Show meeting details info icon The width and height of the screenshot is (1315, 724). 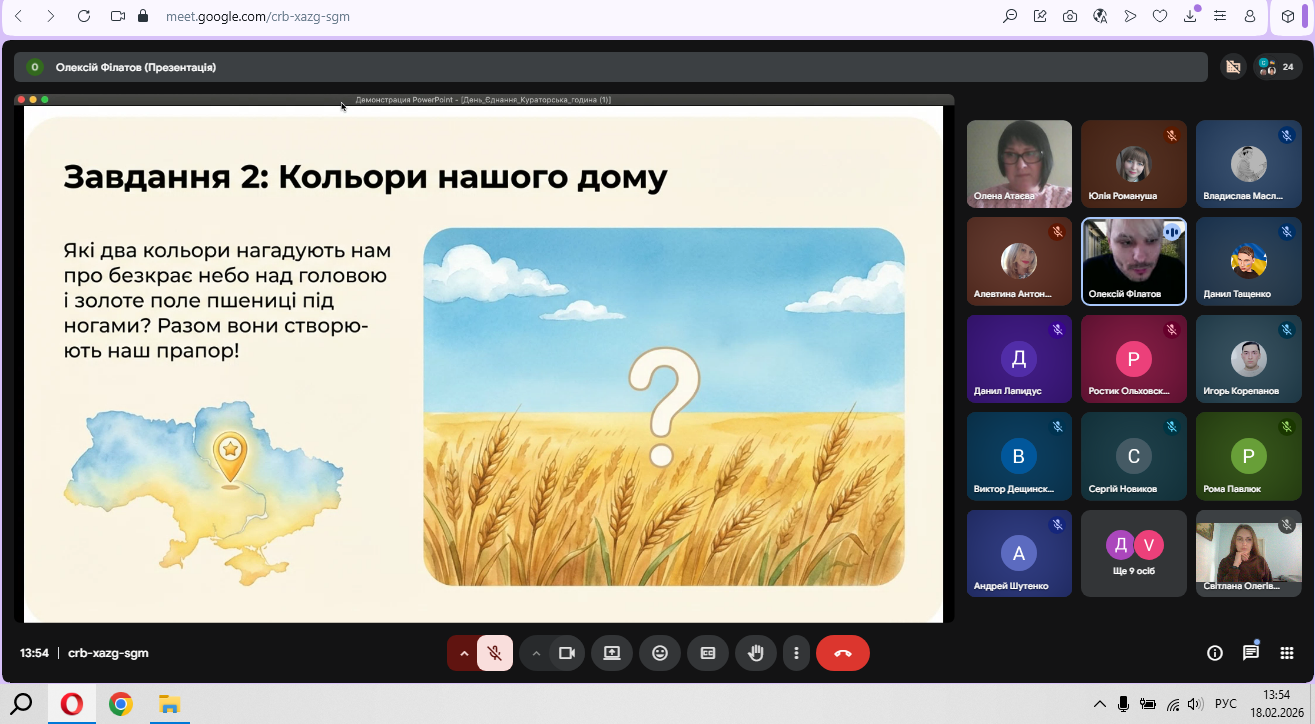click(1215, 653)
